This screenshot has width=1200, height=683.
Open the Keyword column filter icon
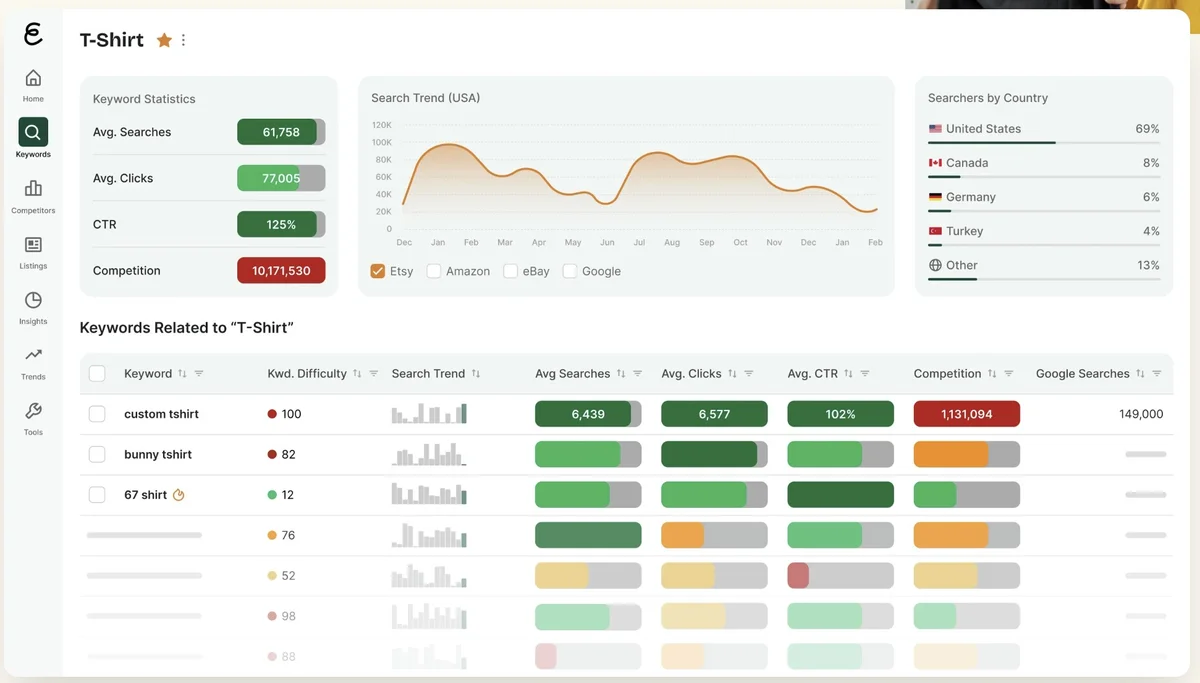[199, 373]
